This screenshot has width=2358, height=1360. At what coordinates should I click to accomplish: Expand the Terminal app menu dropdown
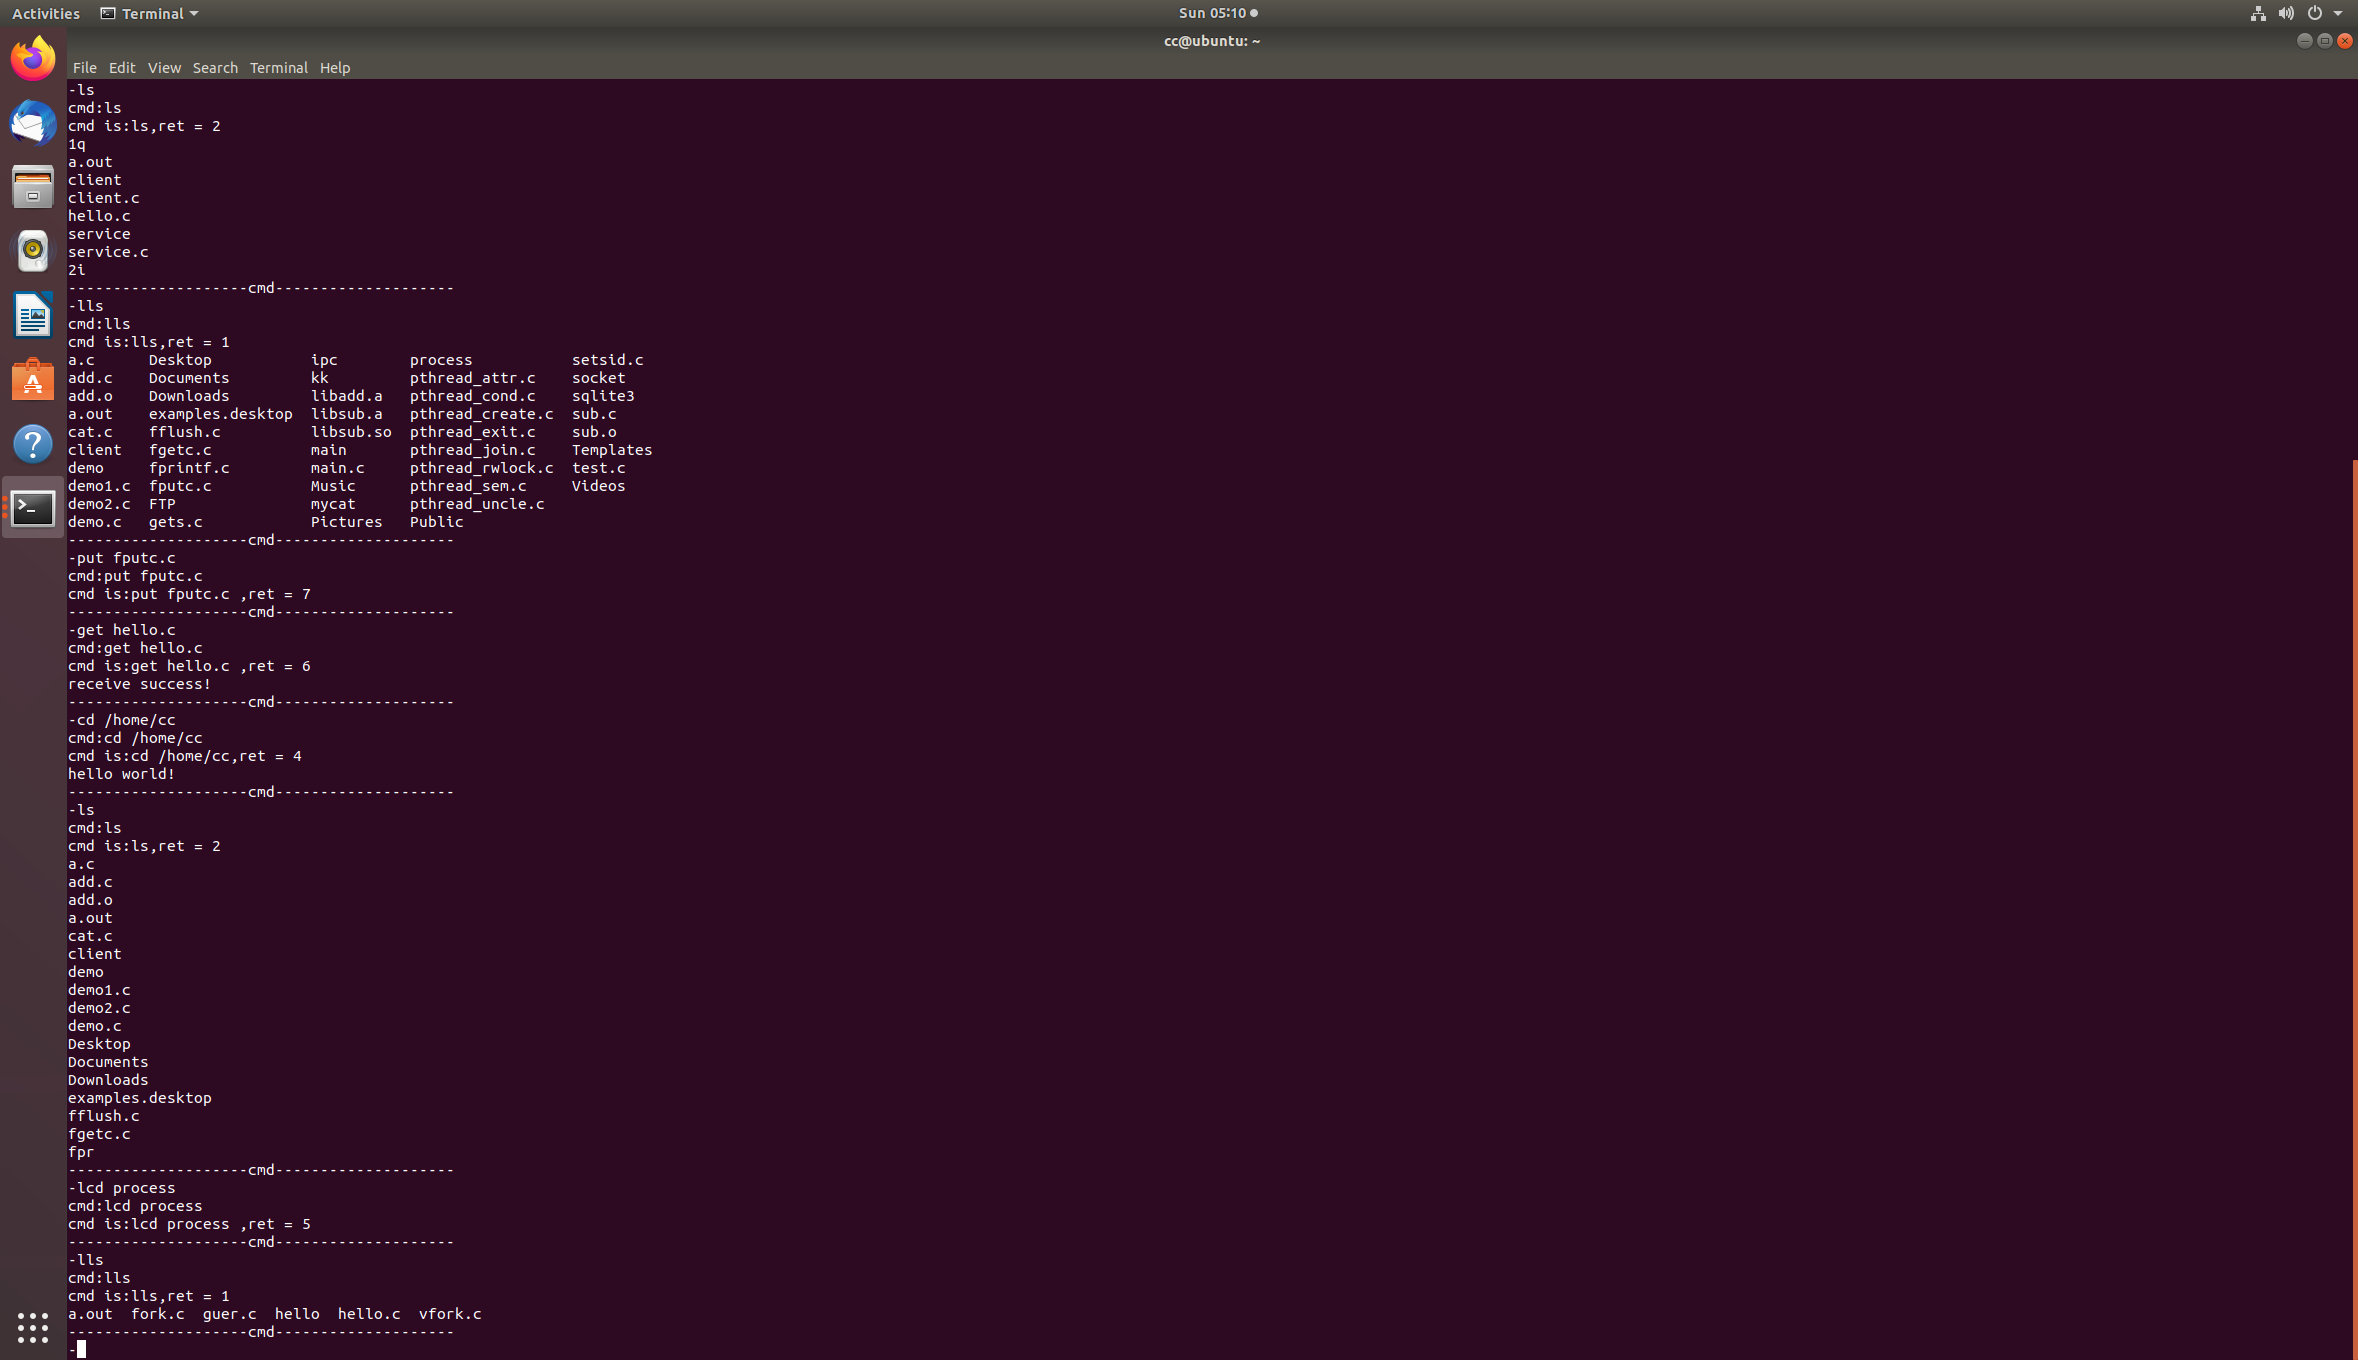(150, 13)
